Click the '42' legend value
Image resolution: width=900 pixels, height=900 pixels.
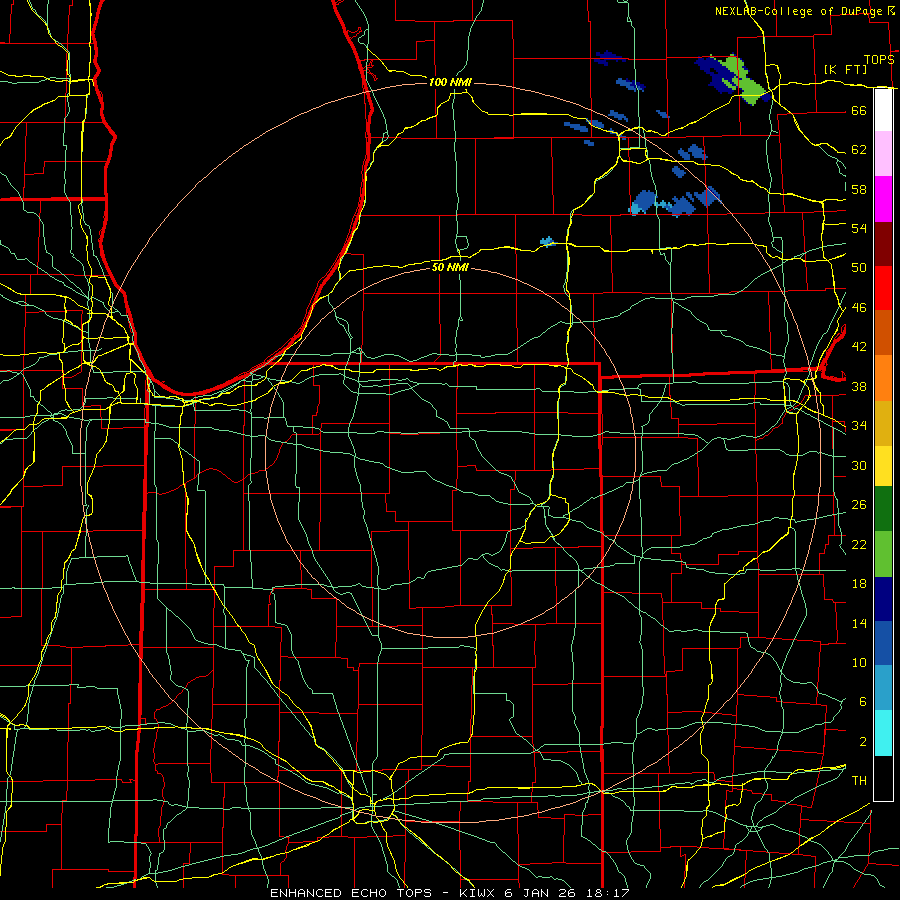pyautogui.click(x=859, y=347)
